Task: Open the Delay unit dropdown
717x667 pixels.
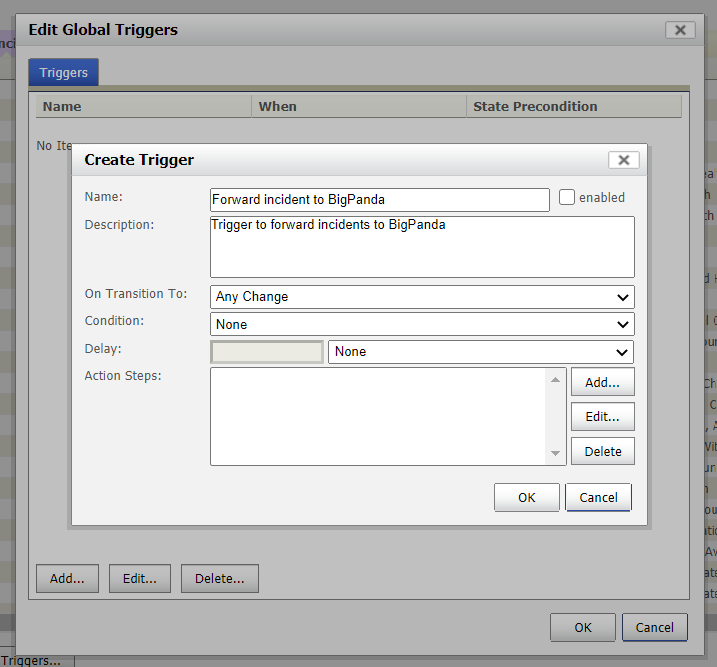Action: pyautogui.click(x=481, y=352)
